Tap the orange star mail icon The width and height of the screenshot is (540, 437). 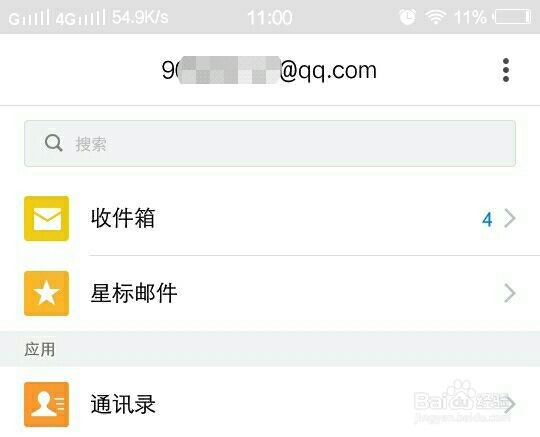(46, 293)
